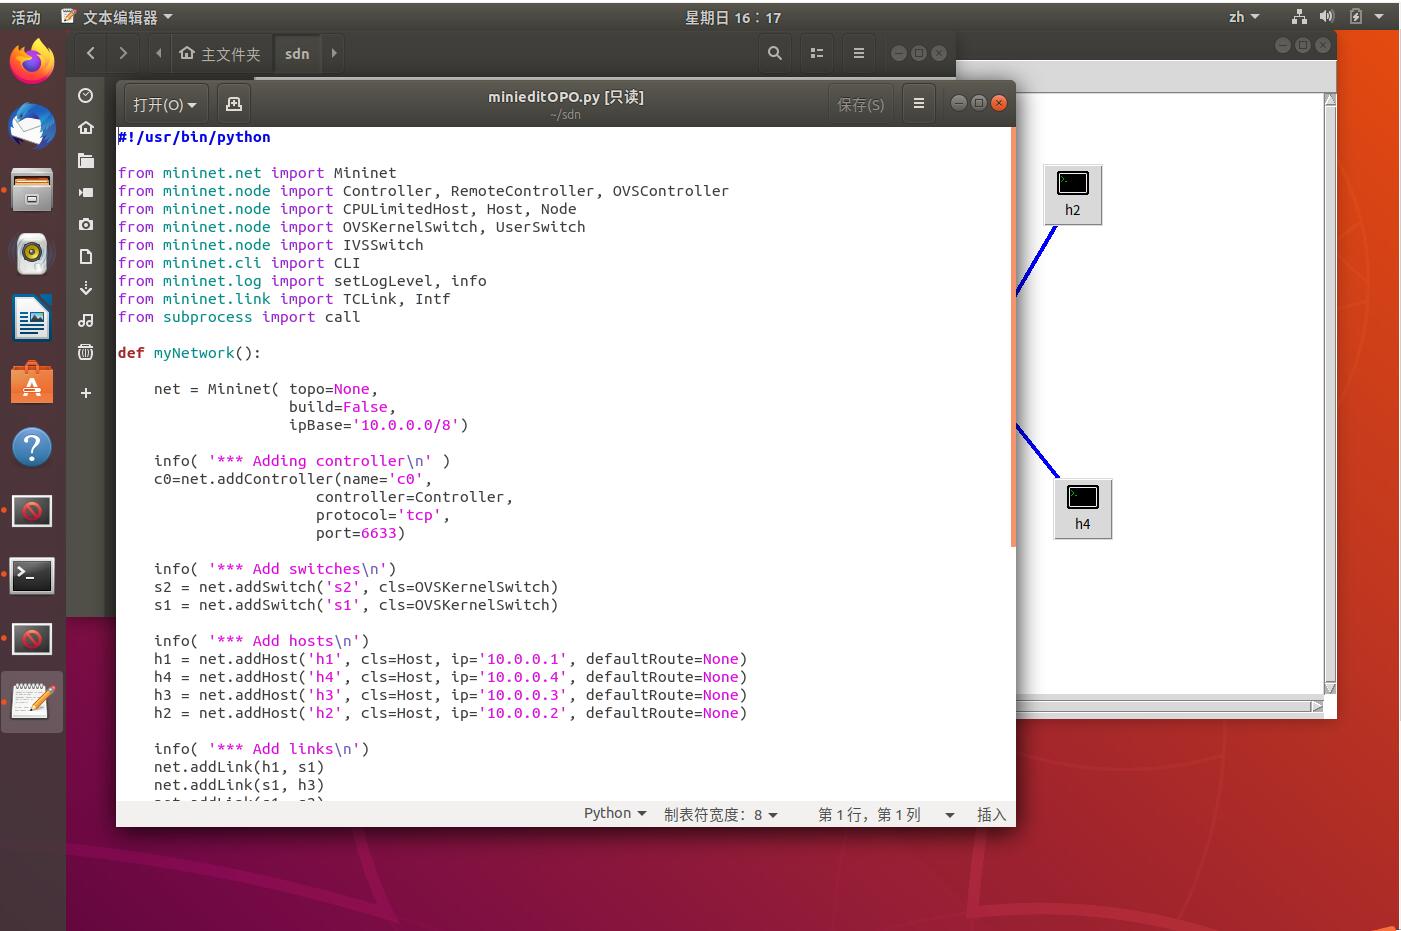Select the sdn path tab
This screenshot has width=1401, height=931.
297,54
